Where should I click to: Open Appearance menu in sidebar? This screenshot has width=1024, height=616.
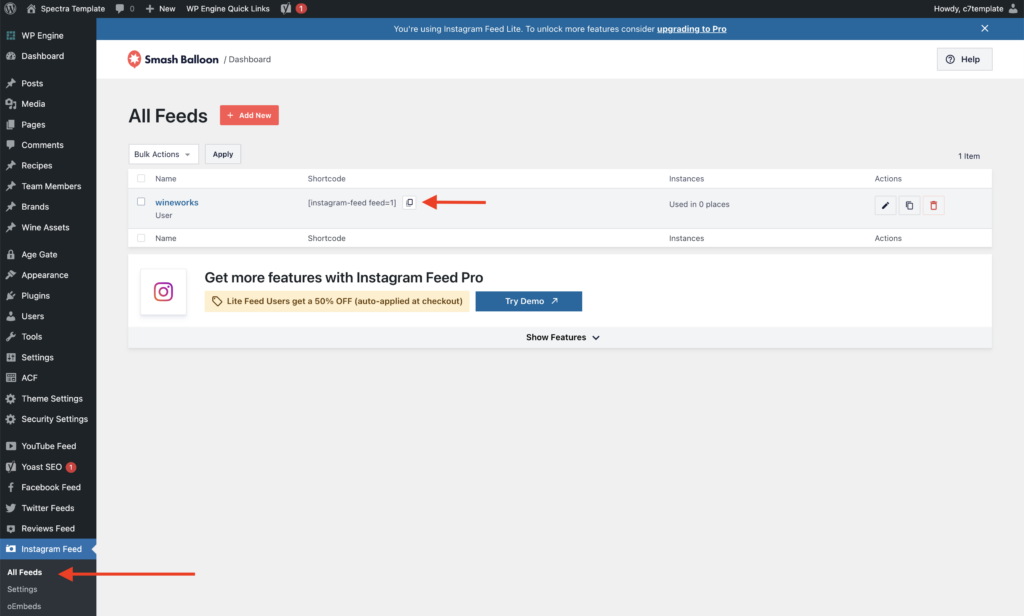48,275
